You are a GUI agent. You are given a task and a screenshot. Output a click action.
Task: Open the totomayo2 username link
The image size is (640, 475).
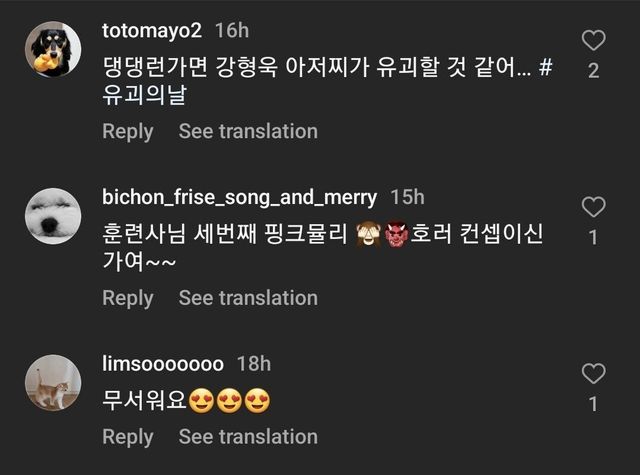[153, 30]
